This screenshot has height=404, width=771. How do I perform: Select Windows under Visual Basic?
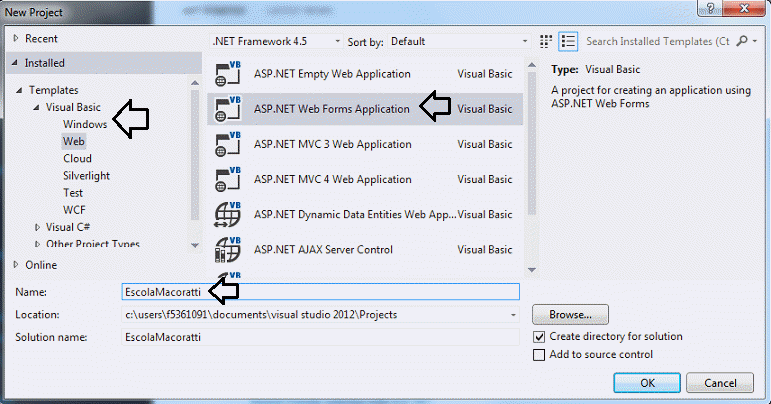[x=85, y=124]
